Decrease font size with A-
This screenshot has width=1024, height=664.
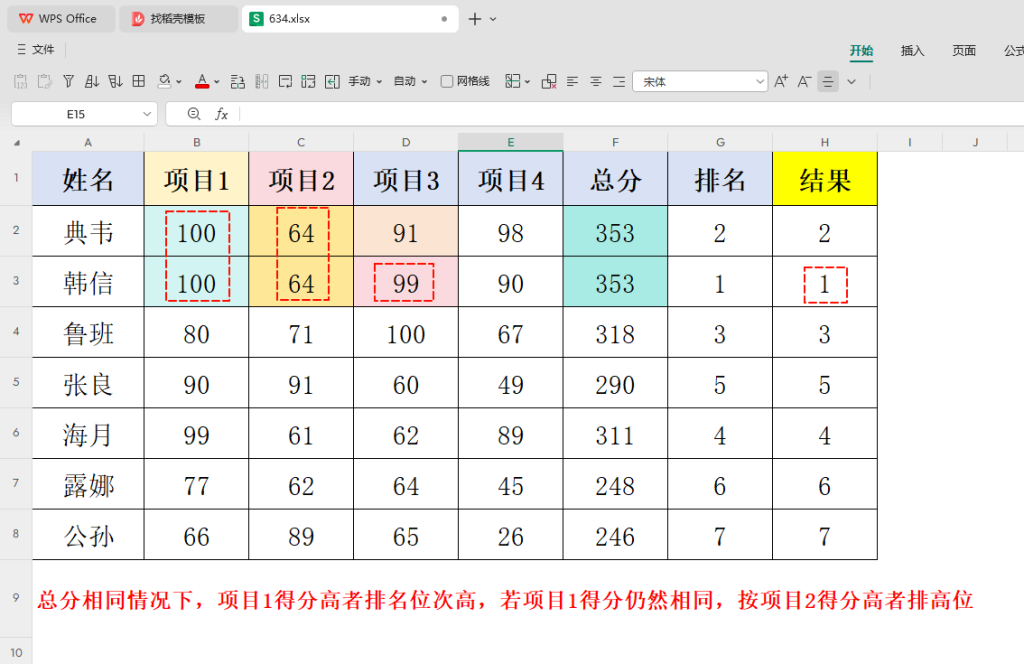805,82
